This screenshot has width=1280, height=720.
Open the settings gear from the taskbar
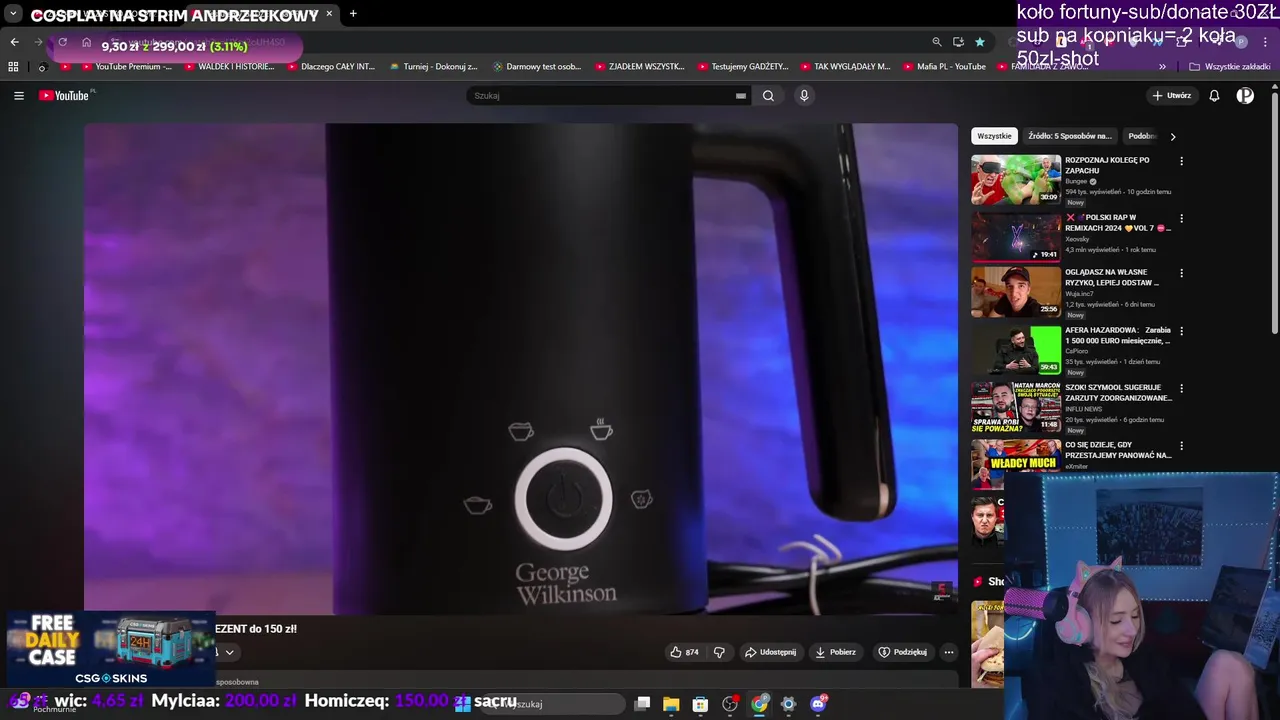coord(788,704)
